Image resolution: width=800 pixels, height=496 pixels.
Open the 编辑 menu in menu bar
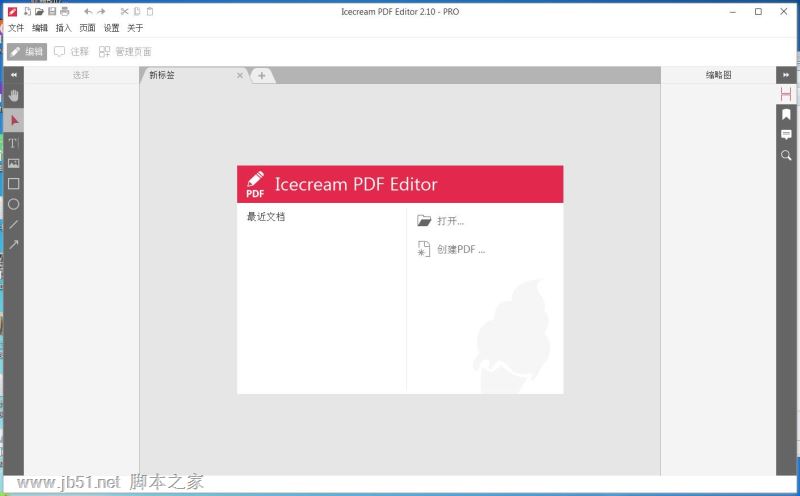[40, 28]
